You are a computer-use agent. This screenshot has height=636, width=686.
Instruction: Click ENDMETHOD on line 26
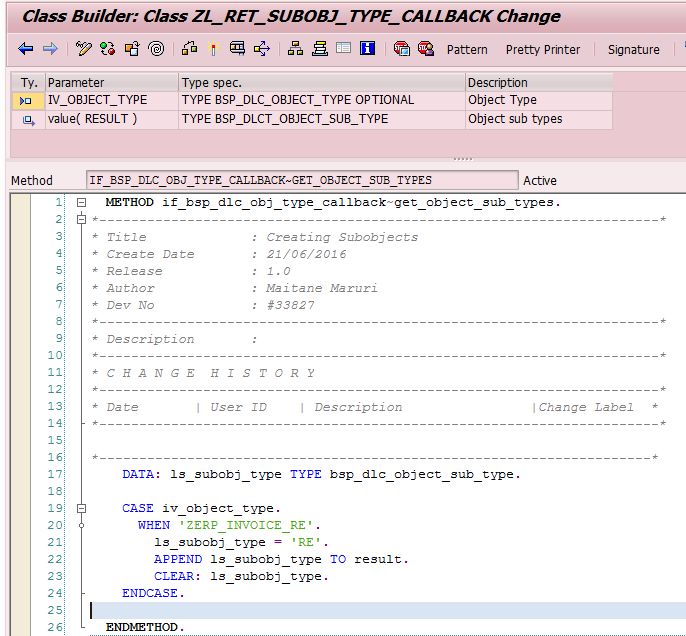pos(141,628)
